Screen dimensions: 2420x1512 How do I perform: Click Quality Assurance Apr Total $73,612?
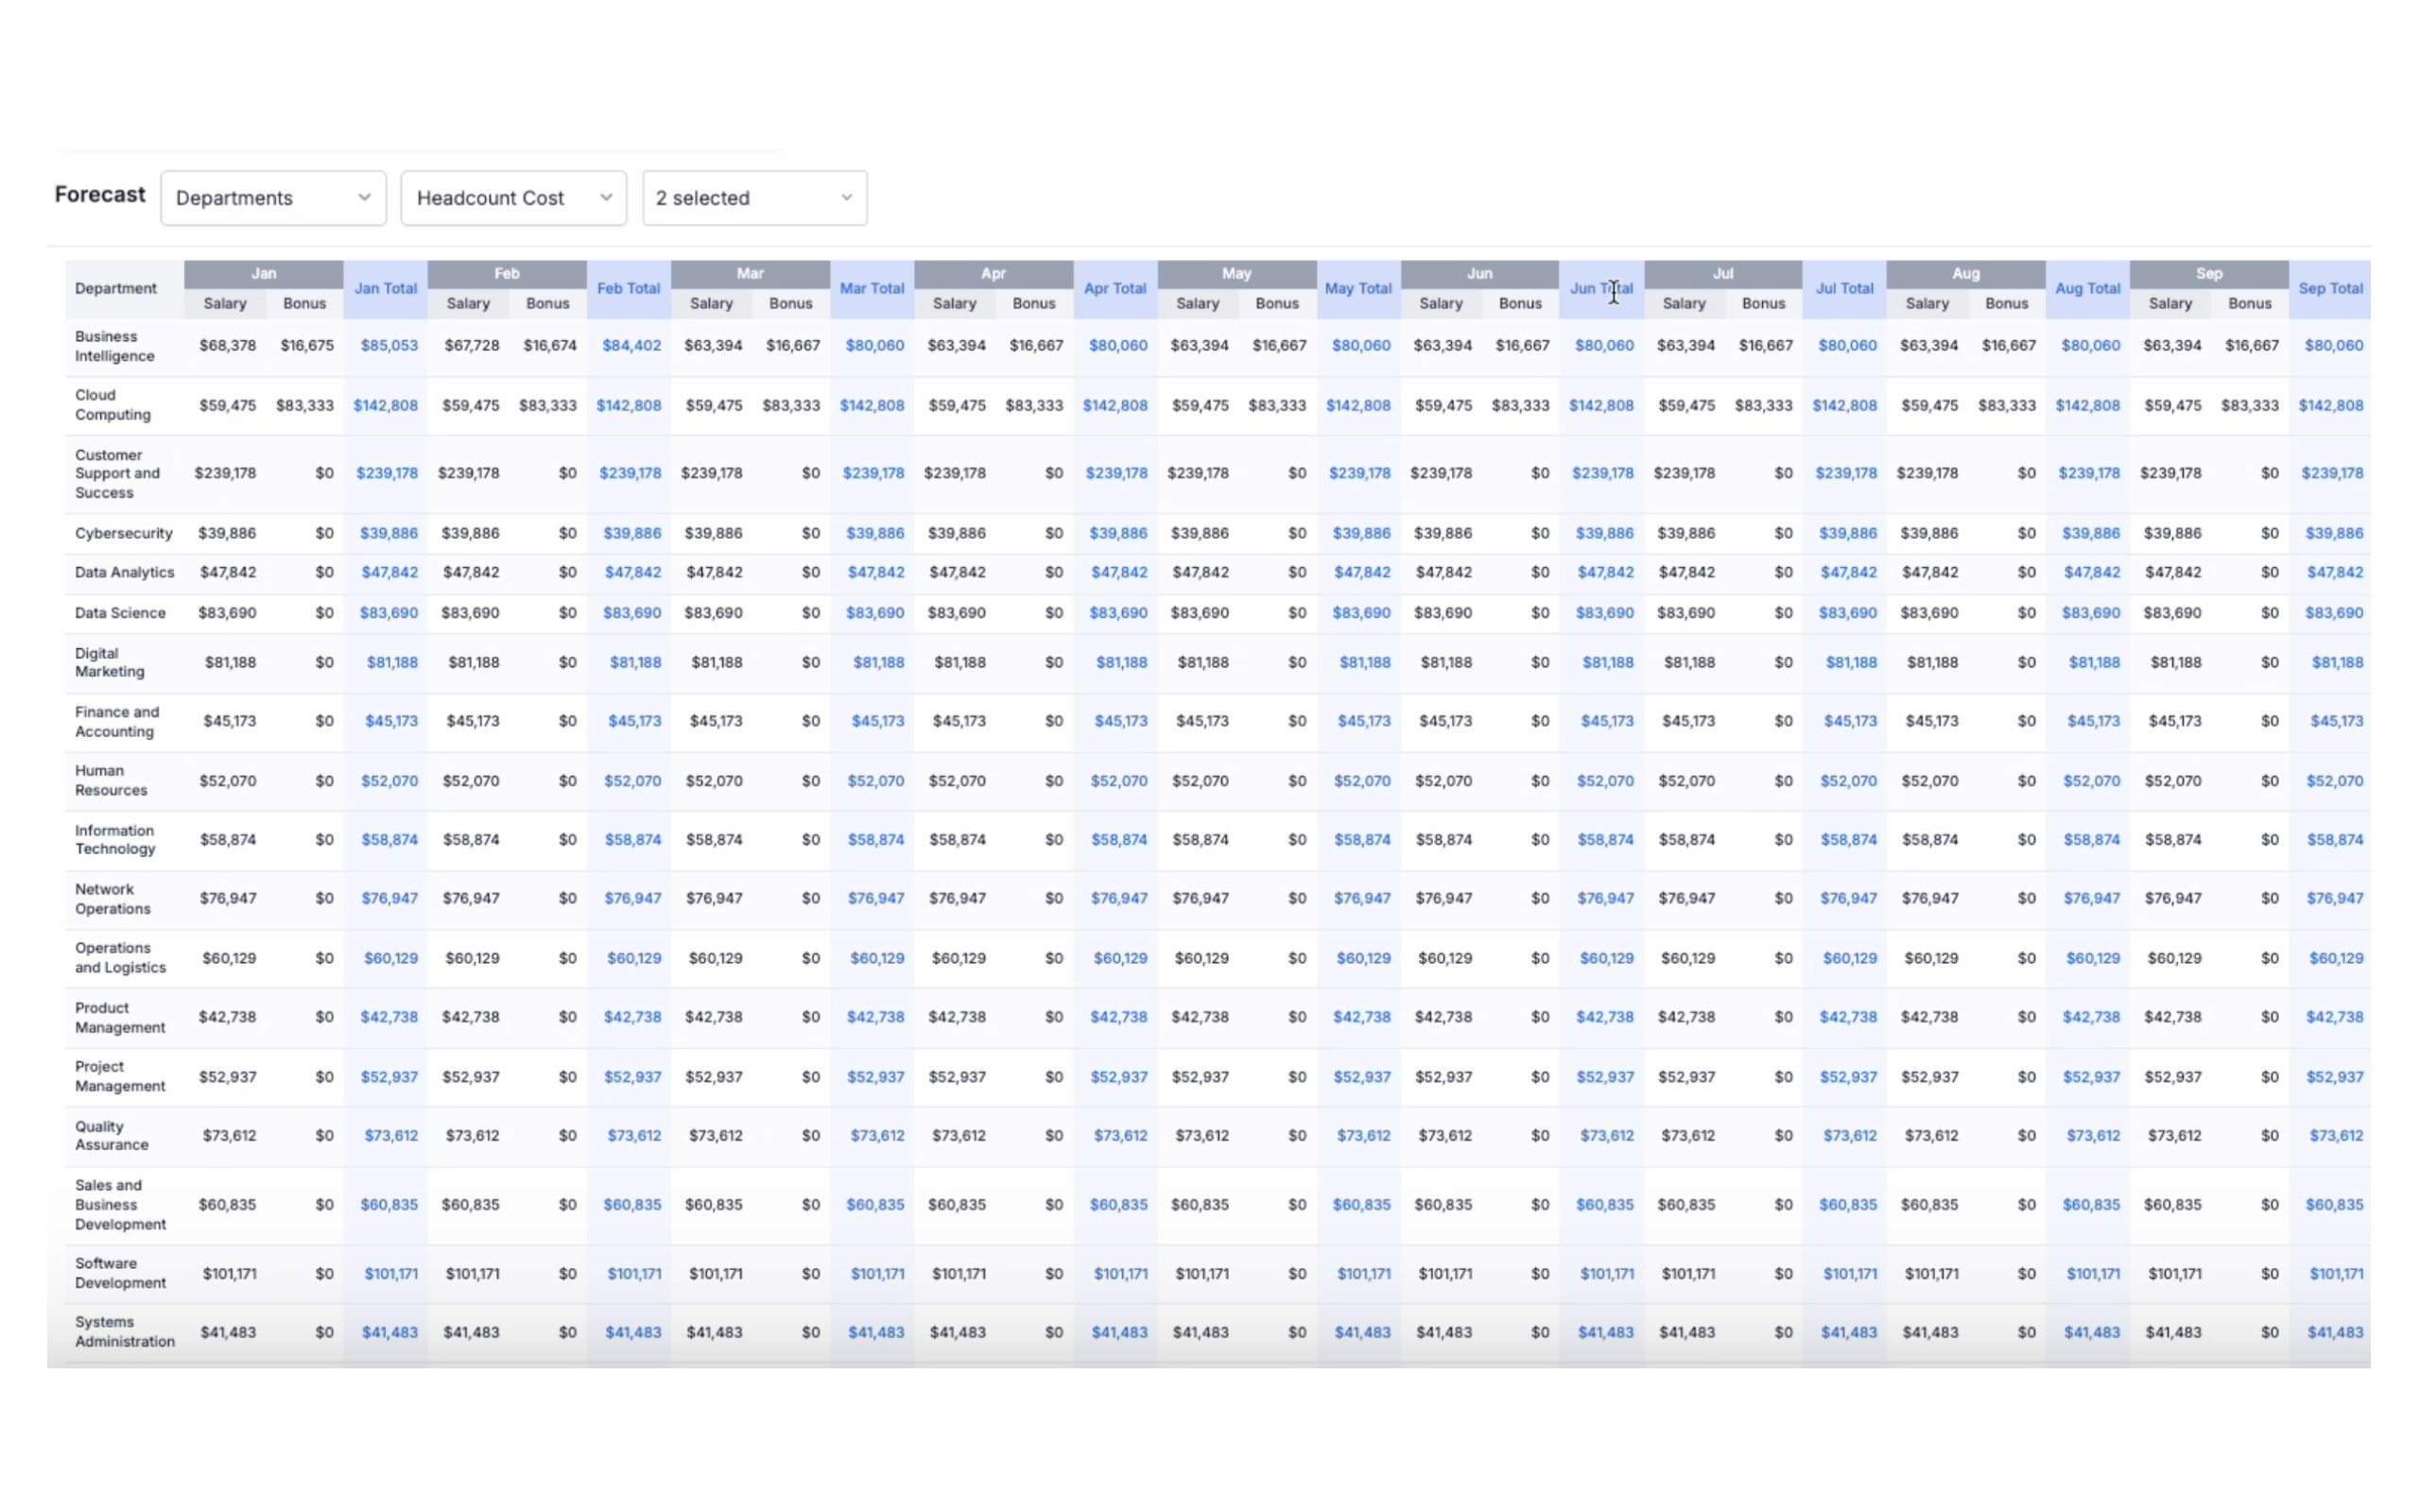[1120, 1136]
